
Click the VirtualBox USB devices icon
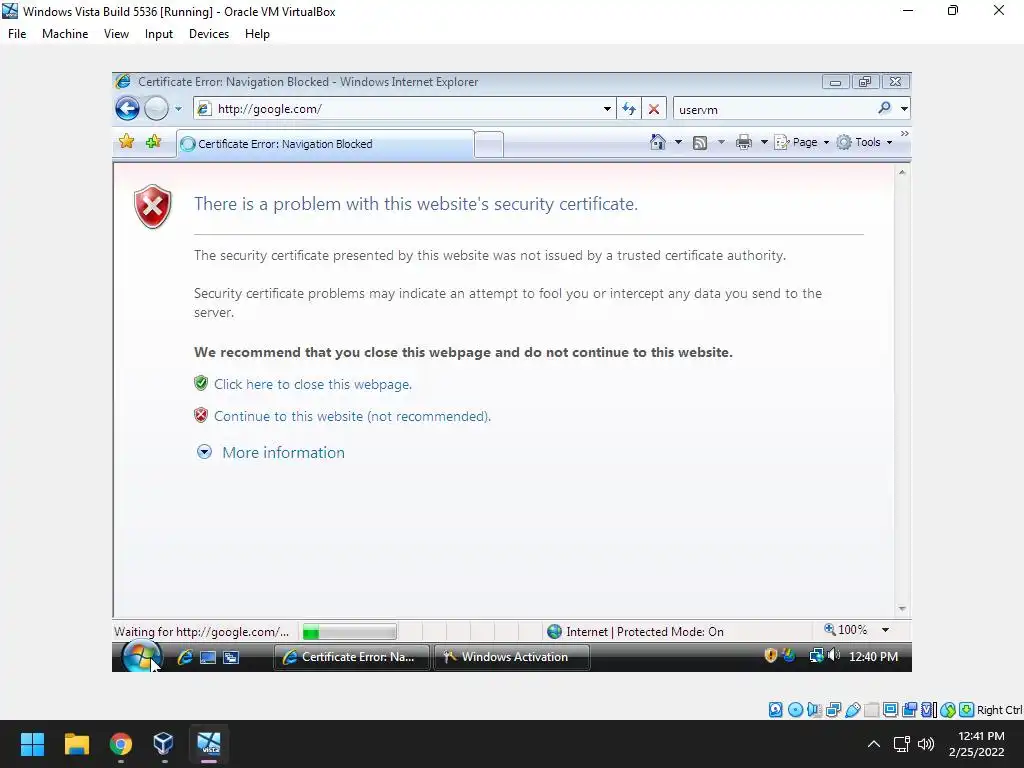[x=852, y=710]
